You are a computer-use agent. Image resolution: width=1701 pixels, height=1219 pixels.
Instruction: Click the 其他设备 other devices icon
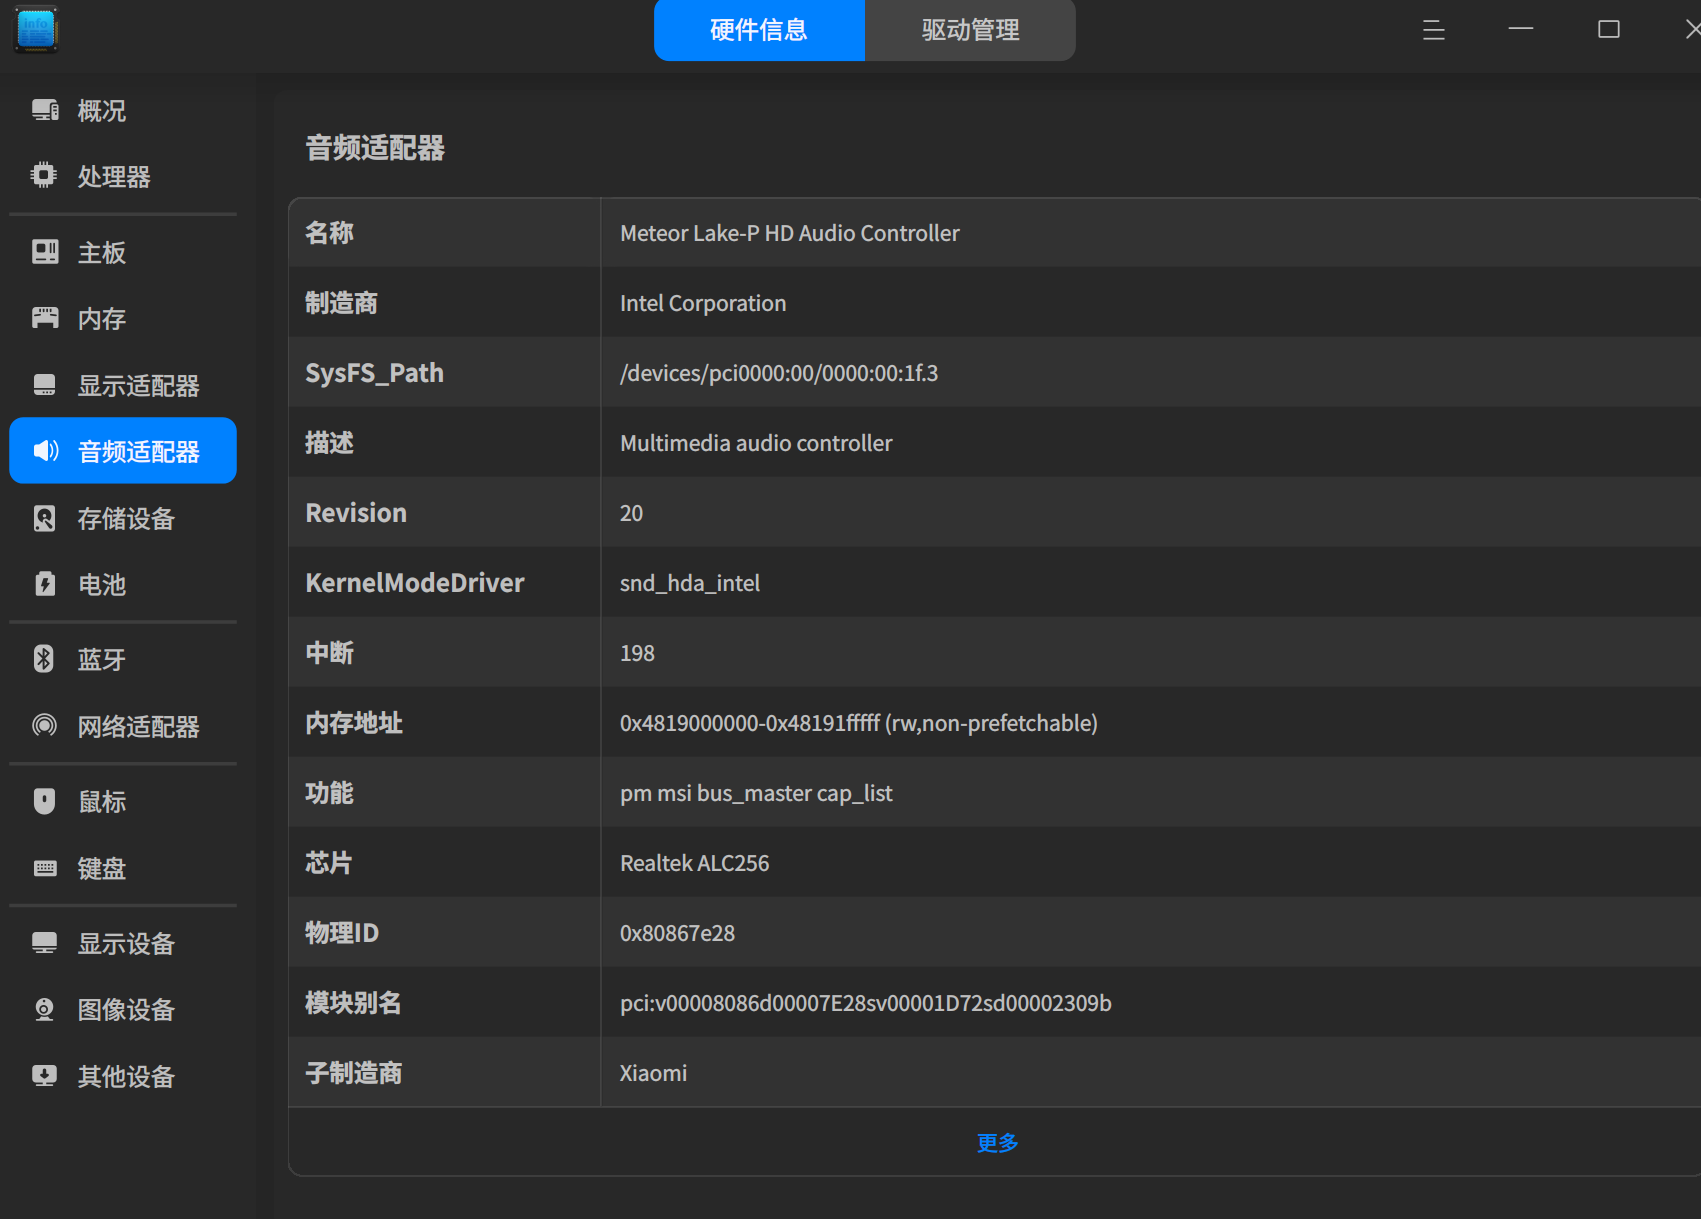(x=45, y=1075)
